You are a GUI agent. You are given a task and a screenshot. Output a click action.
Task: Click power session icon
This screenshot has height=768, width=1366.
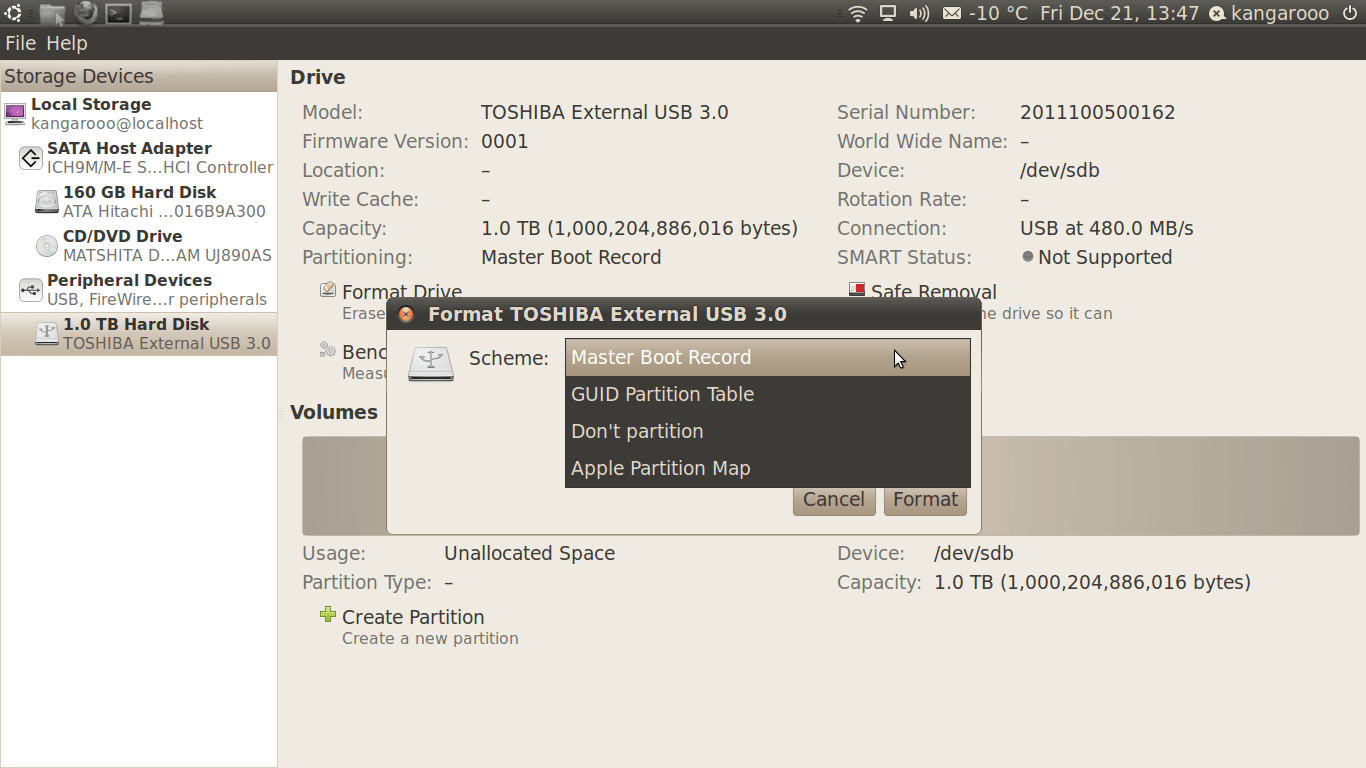coord(1349,13)
